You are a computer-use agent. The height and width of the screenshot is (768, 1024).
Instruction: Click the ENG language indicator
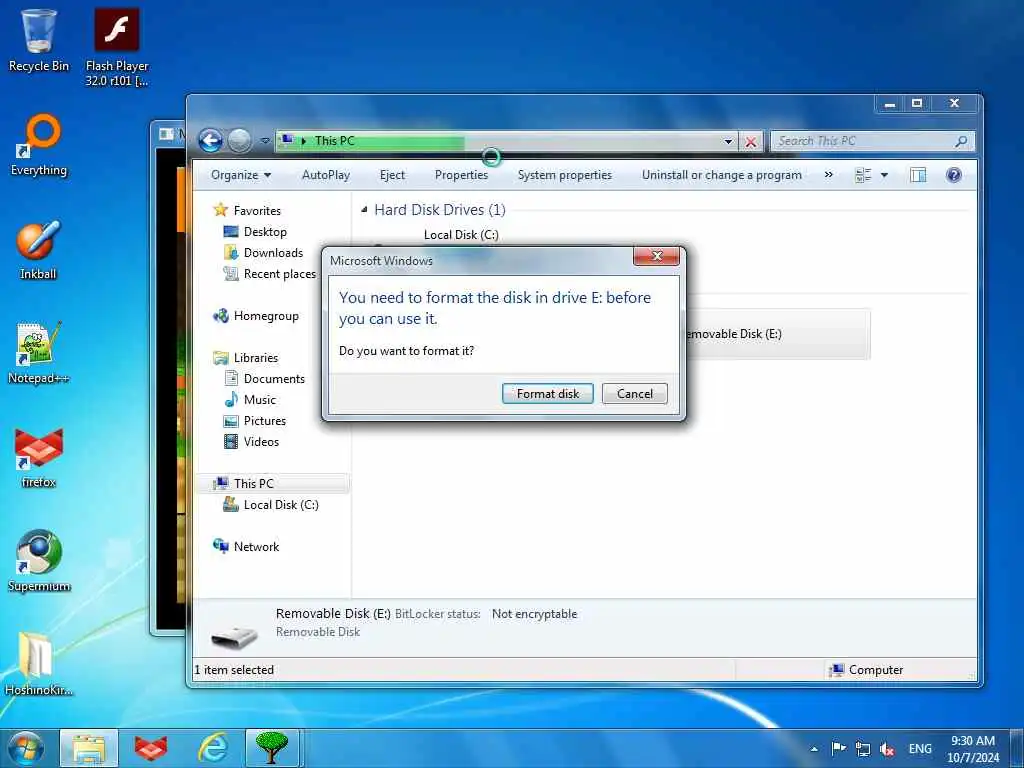(920, 749)
